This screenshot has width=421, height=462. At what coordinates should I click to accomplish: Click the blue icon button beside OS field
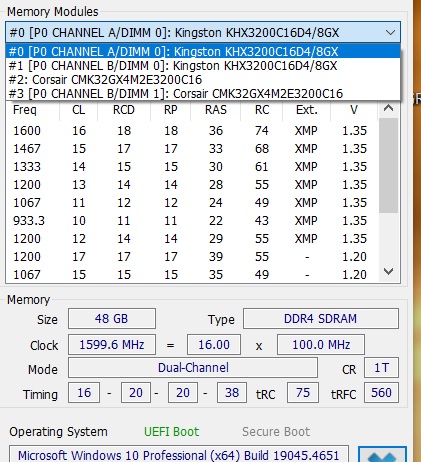[x=382, y=455]
